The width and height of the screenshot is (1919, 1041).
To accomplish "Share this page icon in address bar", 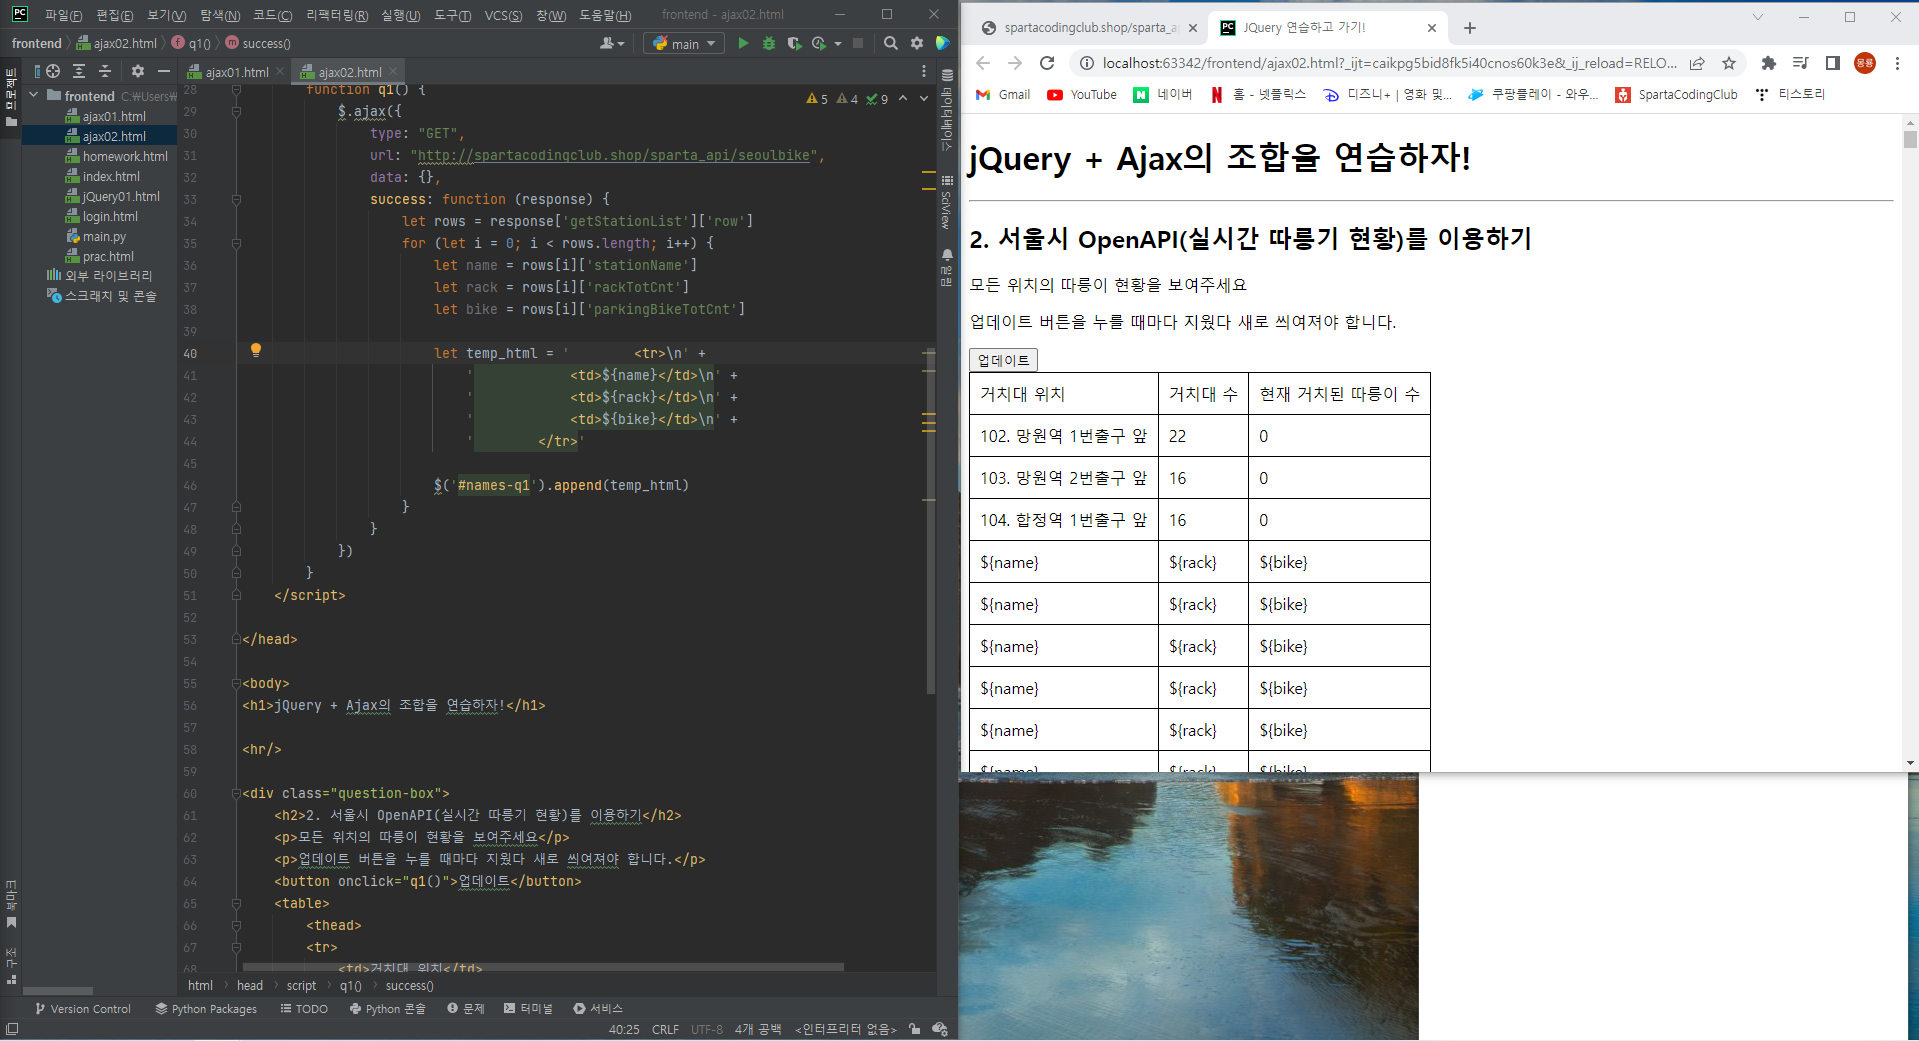I will click(1697, 63).
